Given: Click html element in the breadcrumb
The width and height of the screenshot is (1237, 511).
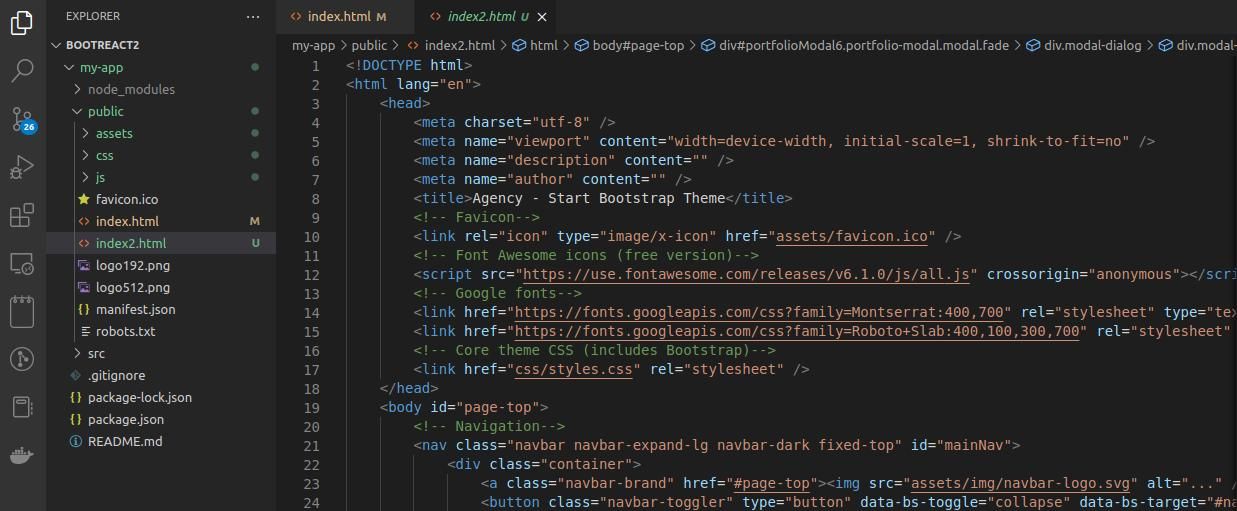Looking at the screenshot, I should tap(535, 45).
